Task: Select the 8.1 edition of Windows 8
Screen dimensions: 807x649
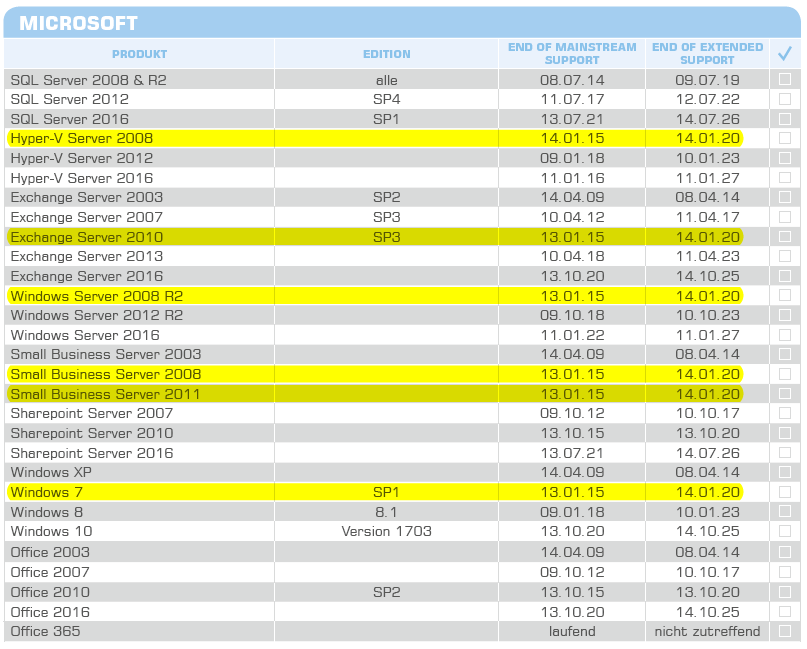Action: tap(387, 512)
